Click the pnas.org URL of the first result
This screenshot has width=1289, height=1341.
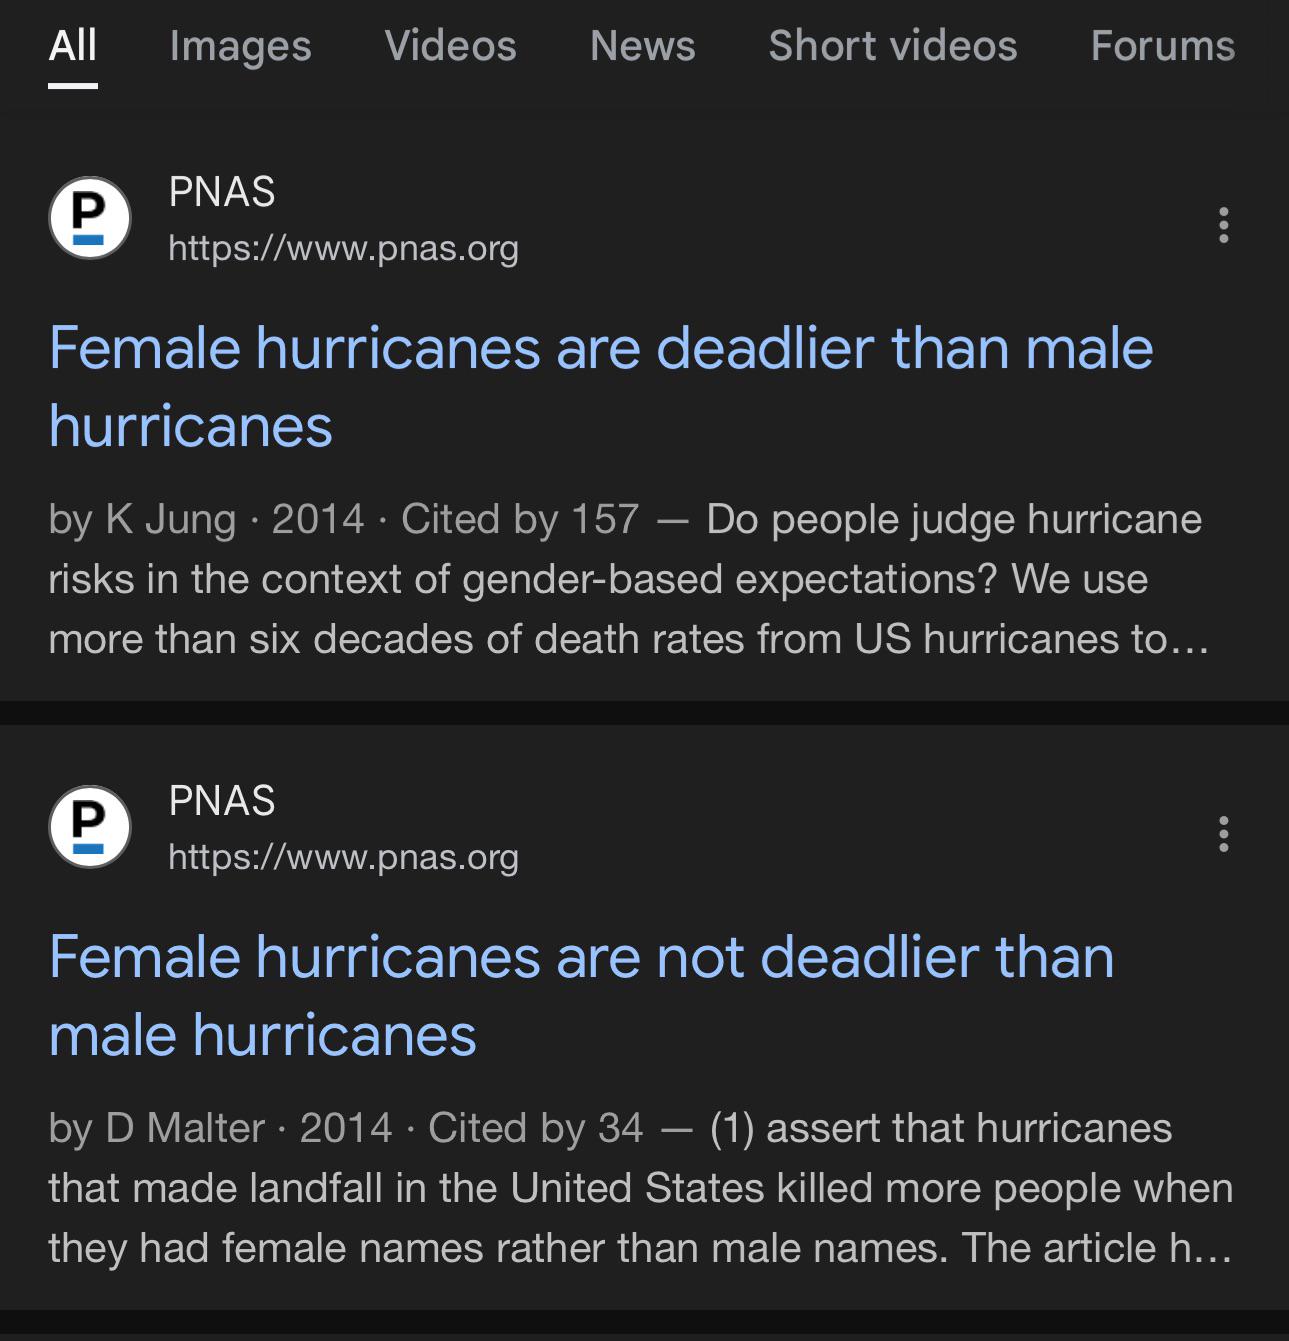click(x=343, y=248)
